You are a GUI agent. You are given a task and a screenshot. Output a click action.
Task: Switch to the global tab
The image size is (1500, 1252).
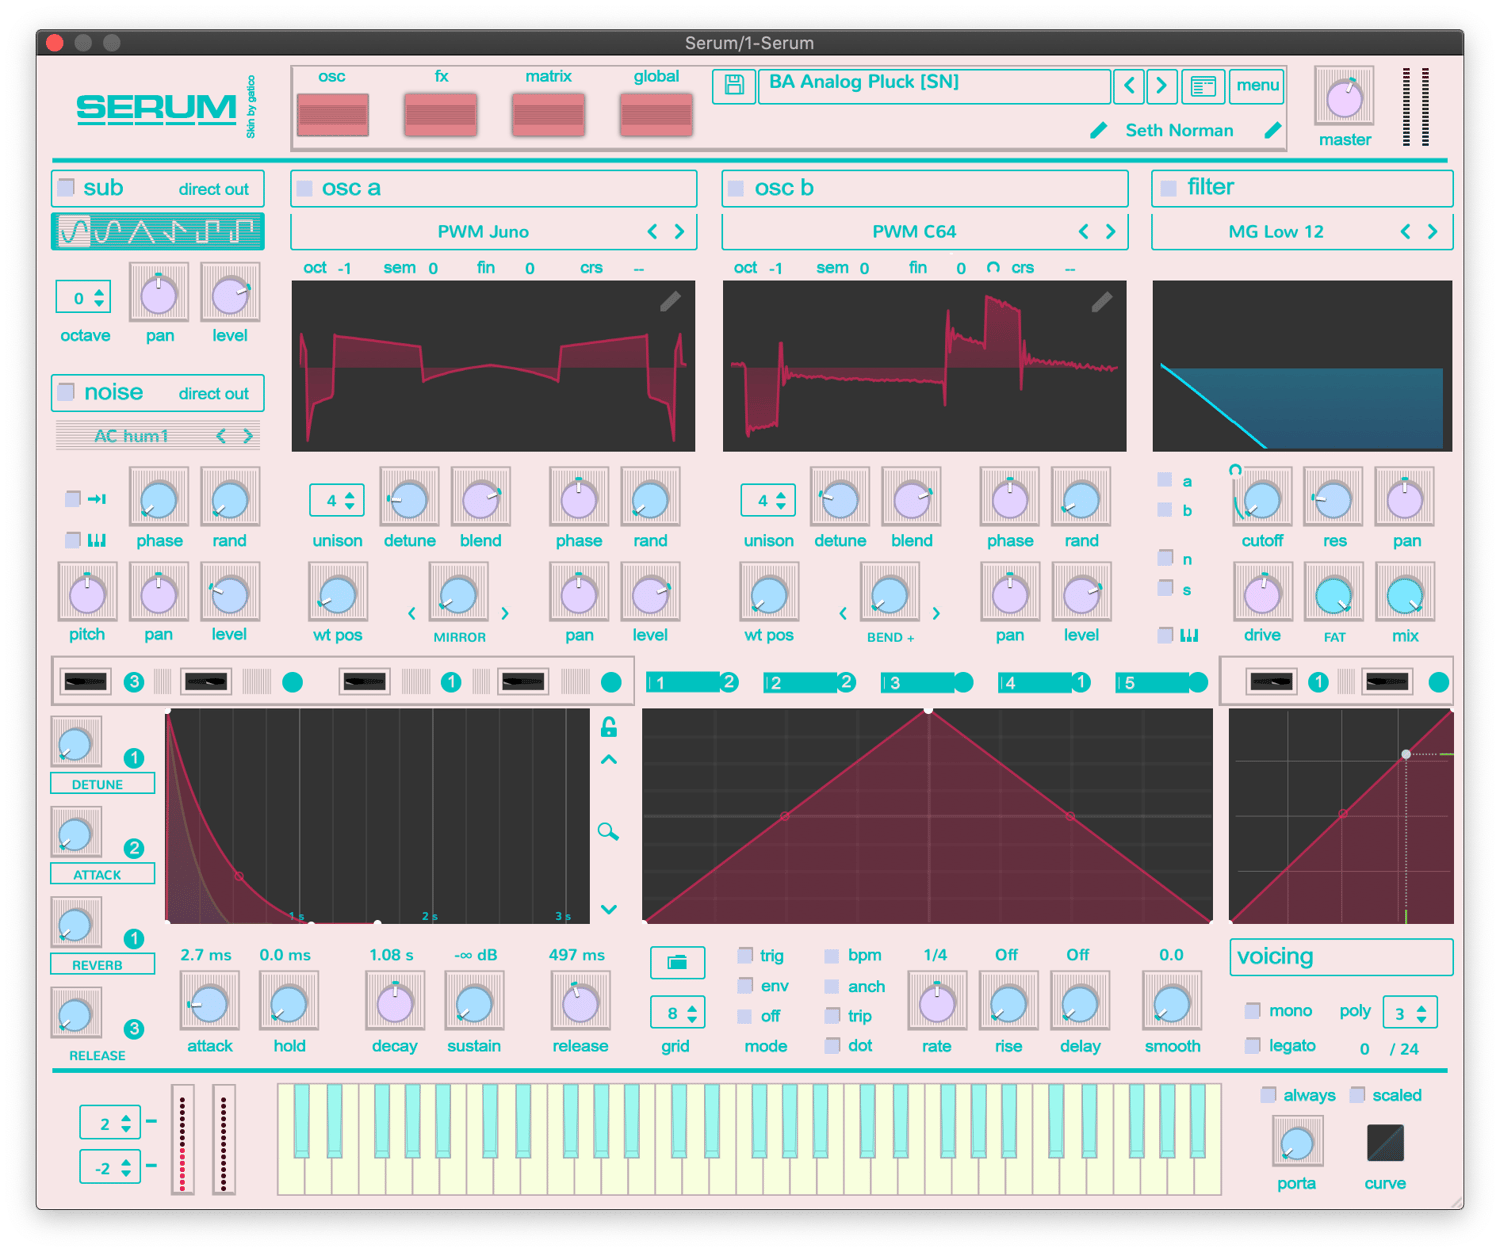coord(656,114)
